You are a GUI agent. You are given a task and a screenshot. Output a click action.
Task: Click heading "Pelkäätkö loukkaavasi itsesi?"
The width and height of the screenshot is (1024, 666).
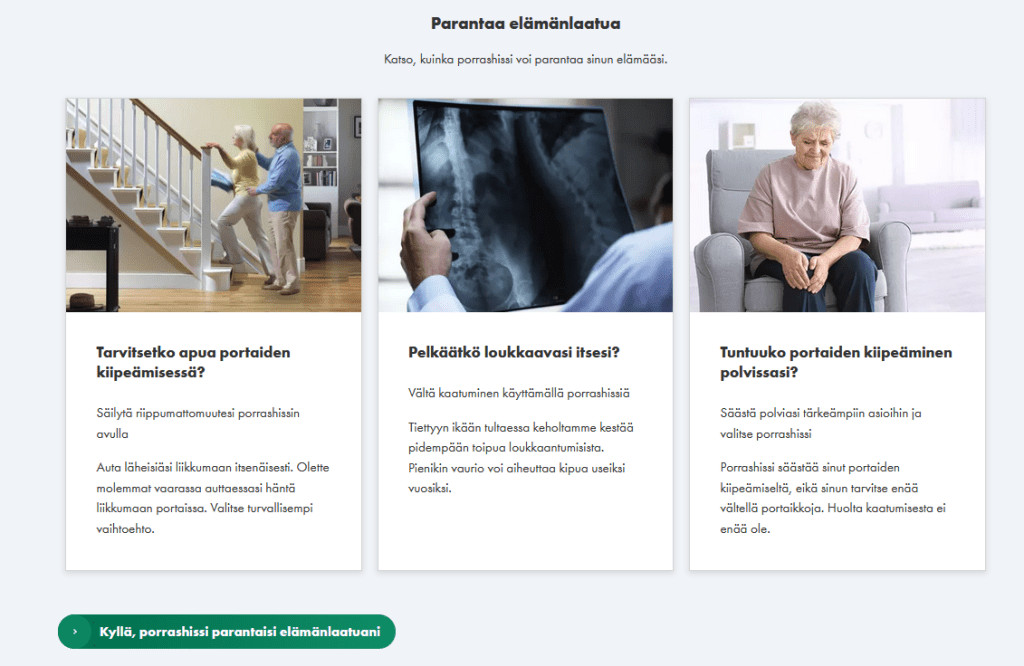pos(513,353)
